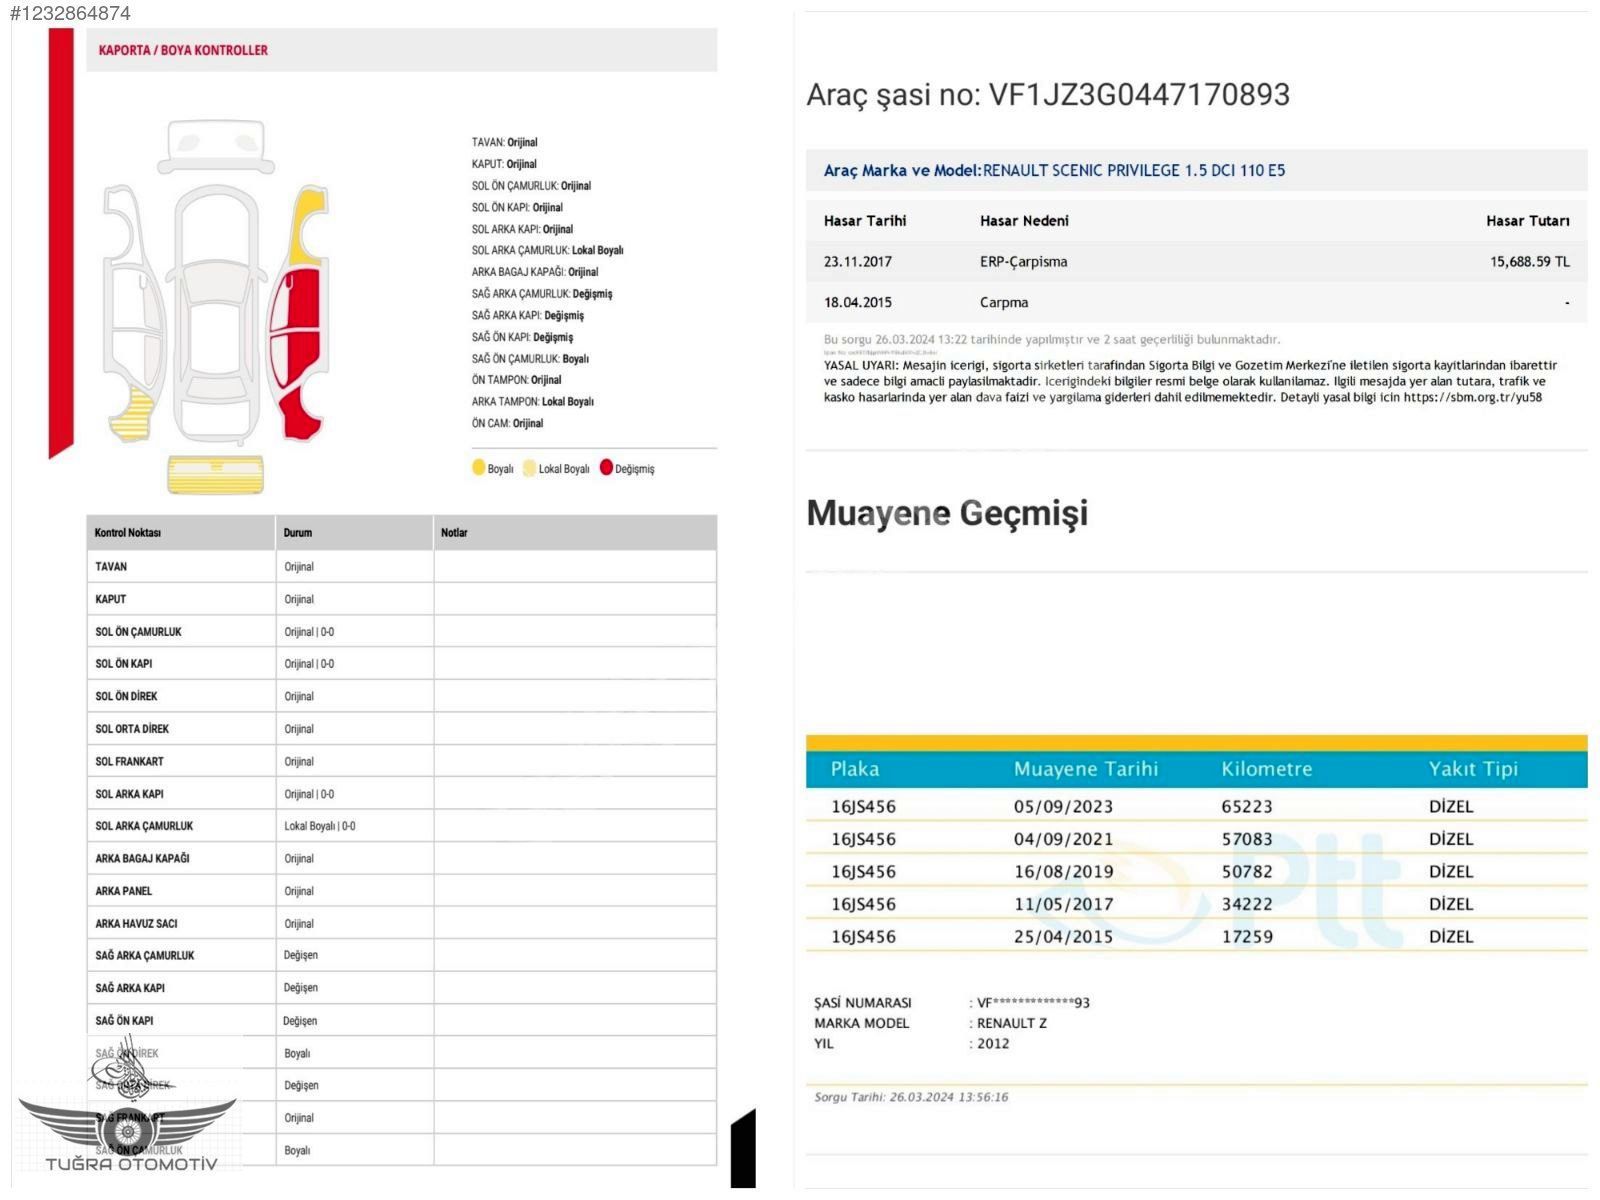Click the 23.11.2017 damage record date

(857, 262)
